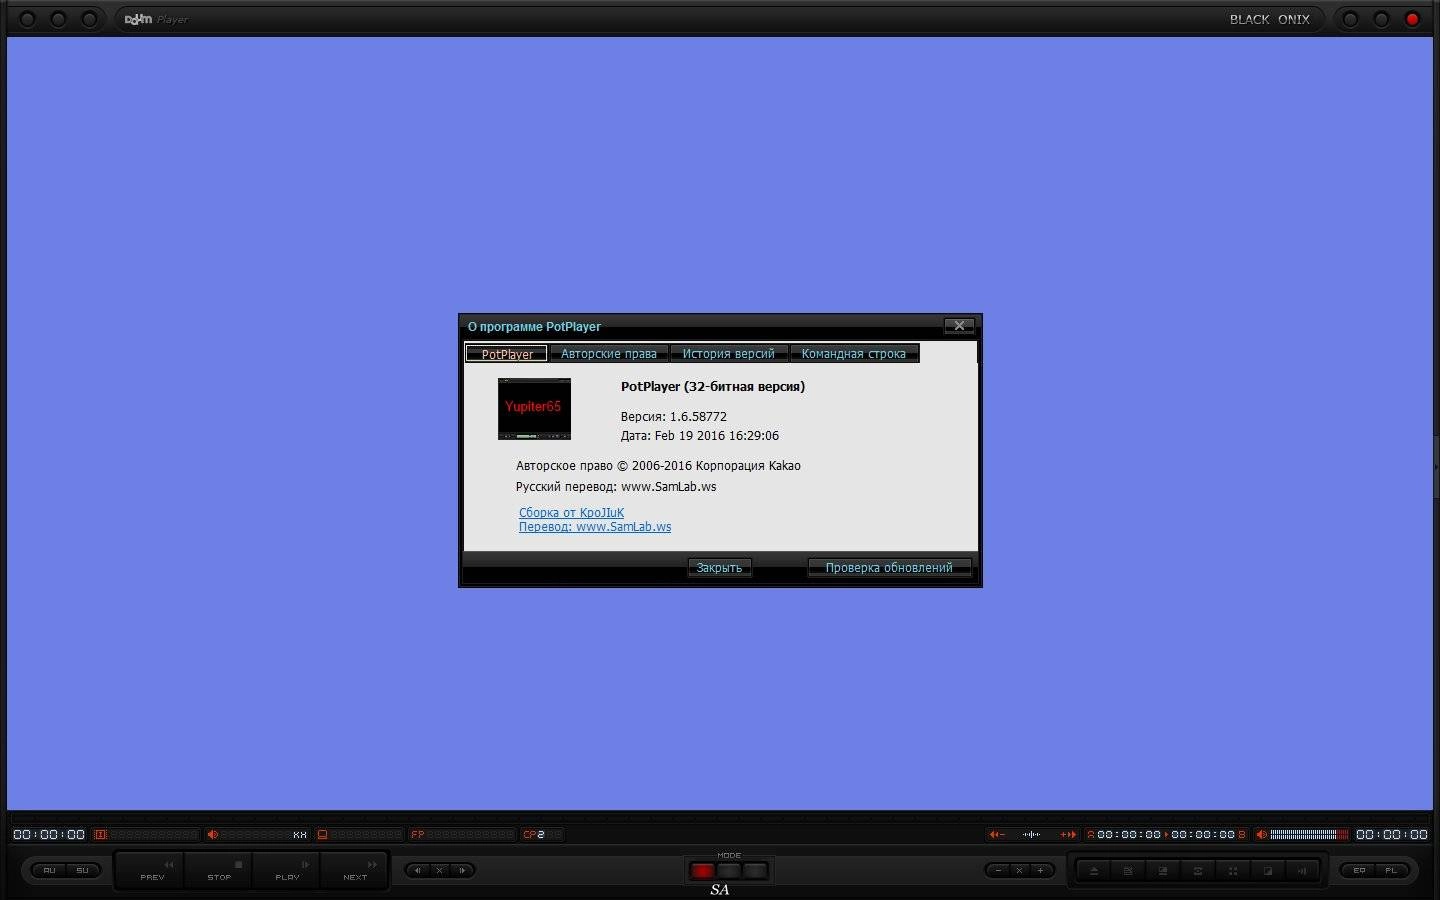Click the half-shaded square icon
This screenshot has width=1440, height=900.
[1268, 871]
